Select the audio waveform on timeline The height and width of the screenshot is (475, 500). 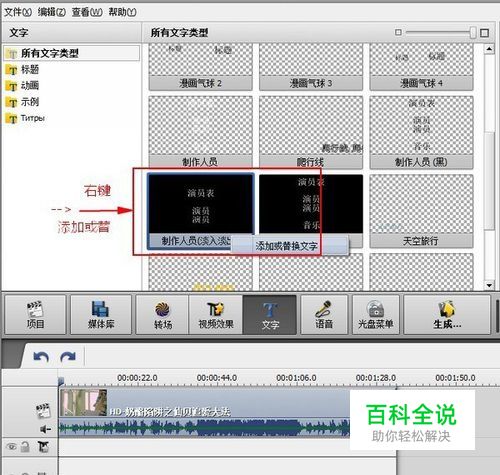[204, 428]
